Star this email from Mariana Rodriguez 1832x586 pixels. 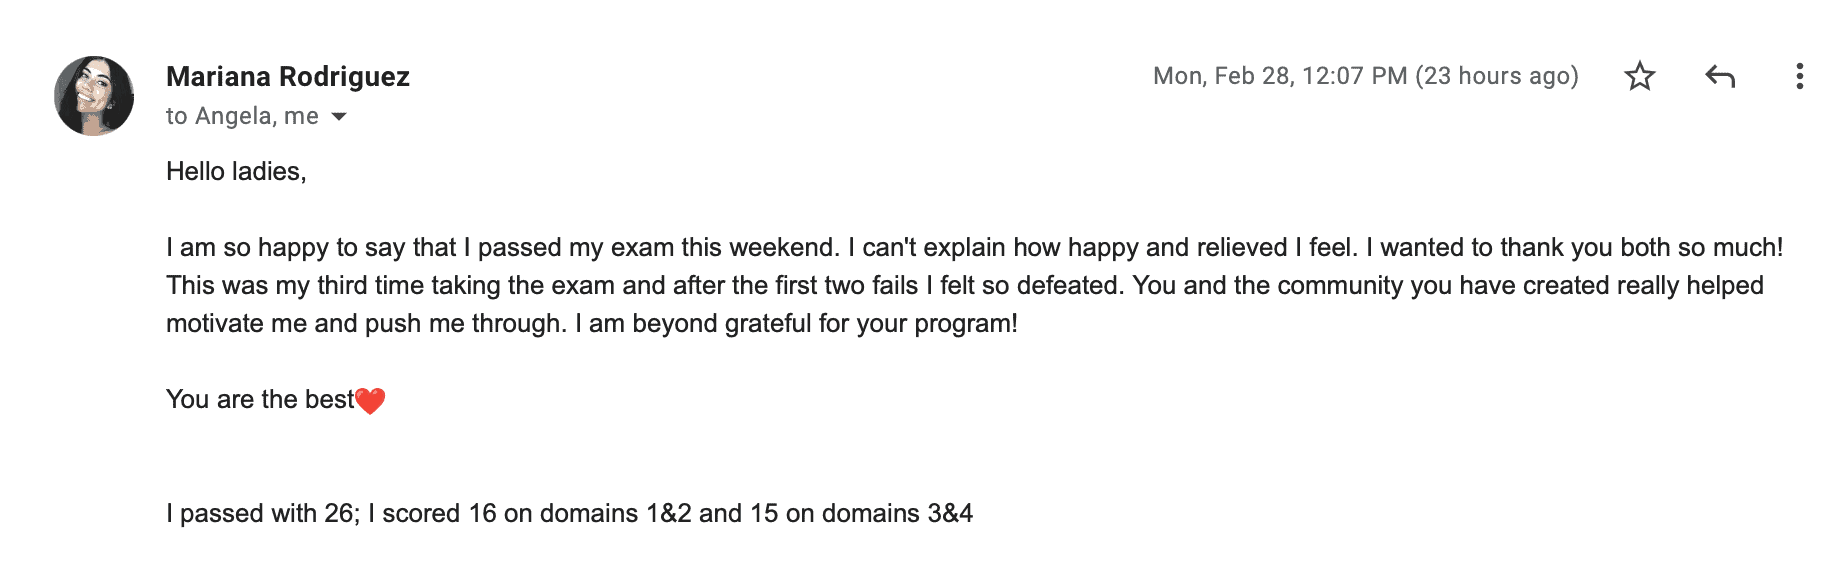(x=1639, y=76)
